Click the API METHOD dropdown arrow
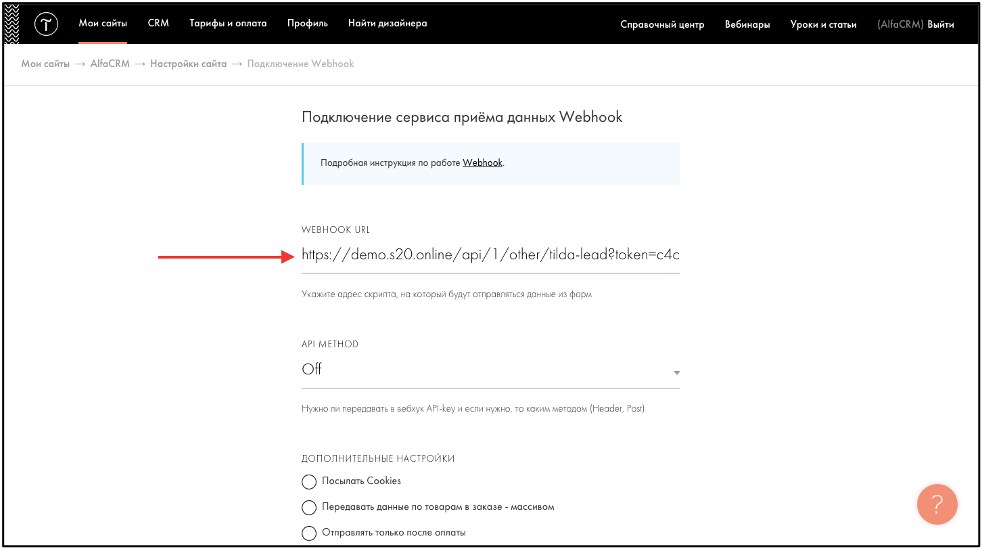The height and width of the screenshot is (550, 981). coord(676,373)
